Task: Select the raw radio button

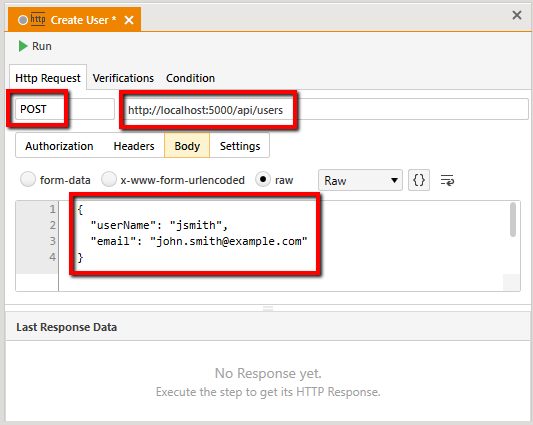Action: pos(263,179)
